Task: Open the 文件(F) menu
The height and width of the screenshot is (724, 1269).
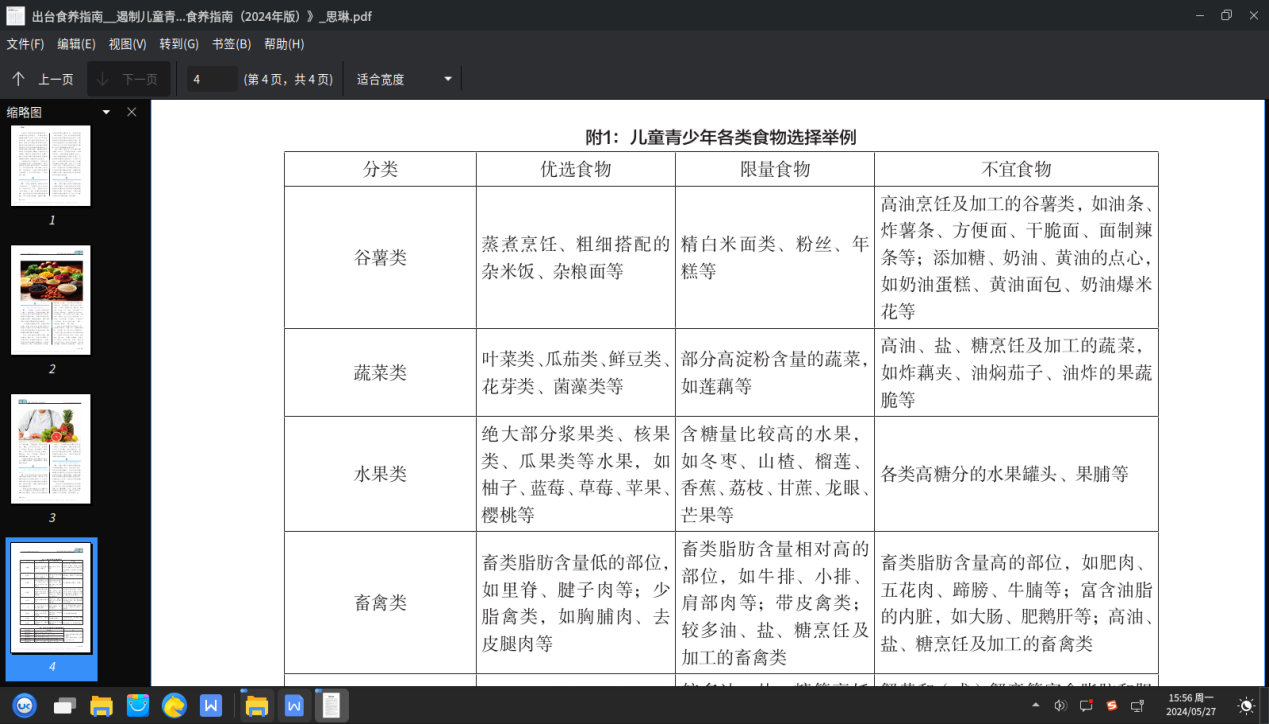Action: (x=26, y=44)
